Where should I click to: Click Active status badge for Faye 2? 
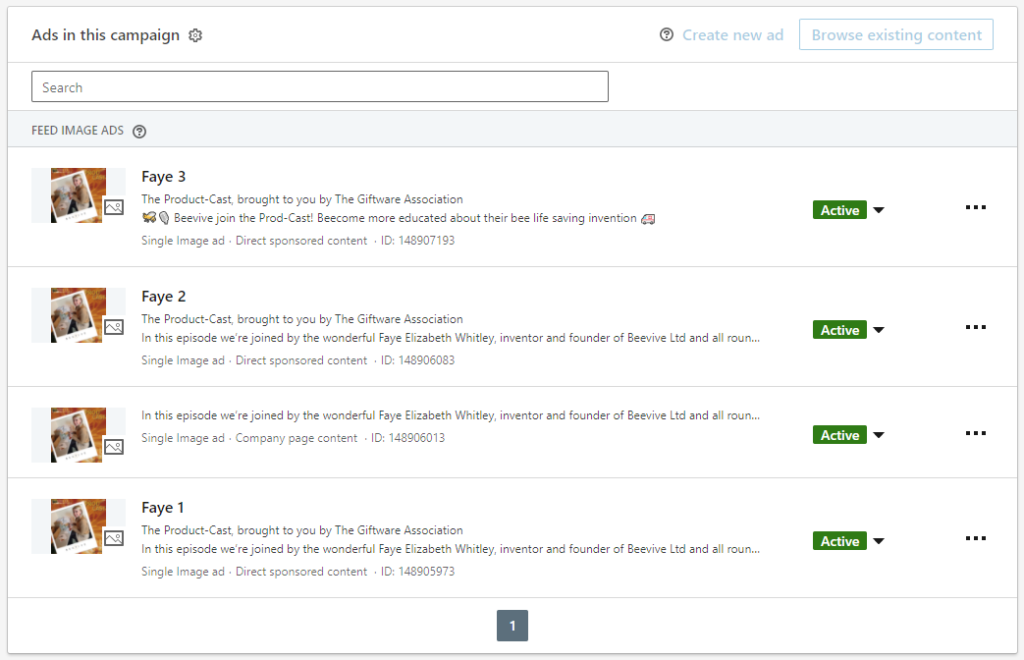point(840,330)
